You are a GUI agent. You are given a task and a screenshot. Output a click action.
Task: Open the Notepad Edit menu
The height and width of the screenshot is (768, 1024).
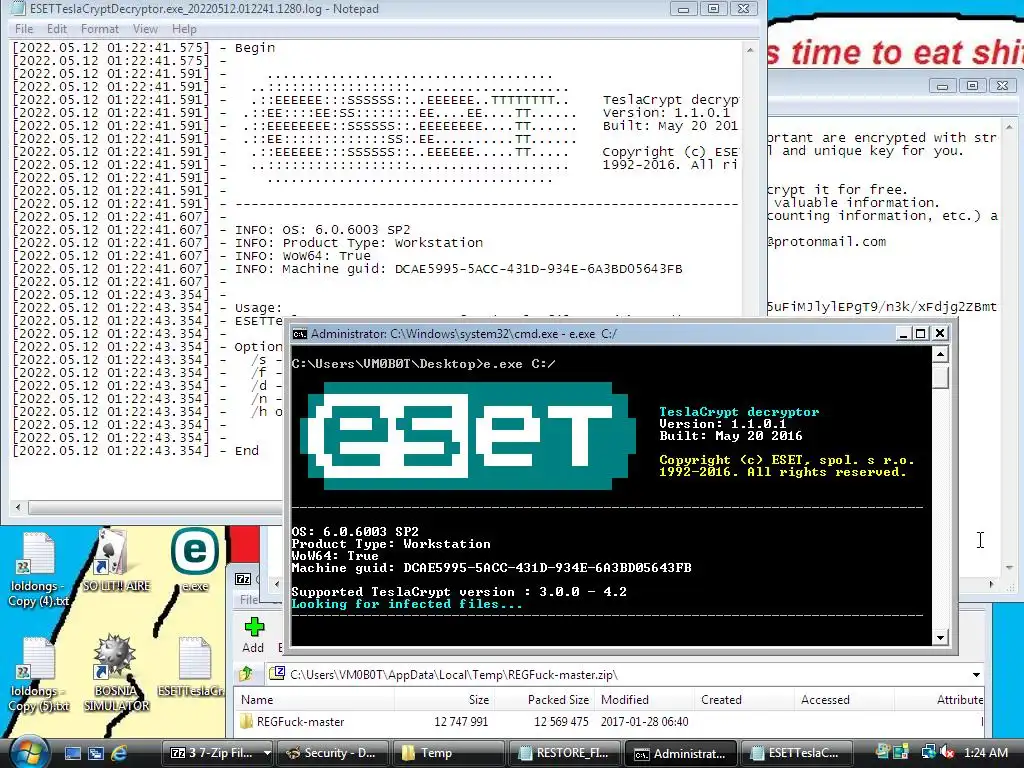pos(57,29)
